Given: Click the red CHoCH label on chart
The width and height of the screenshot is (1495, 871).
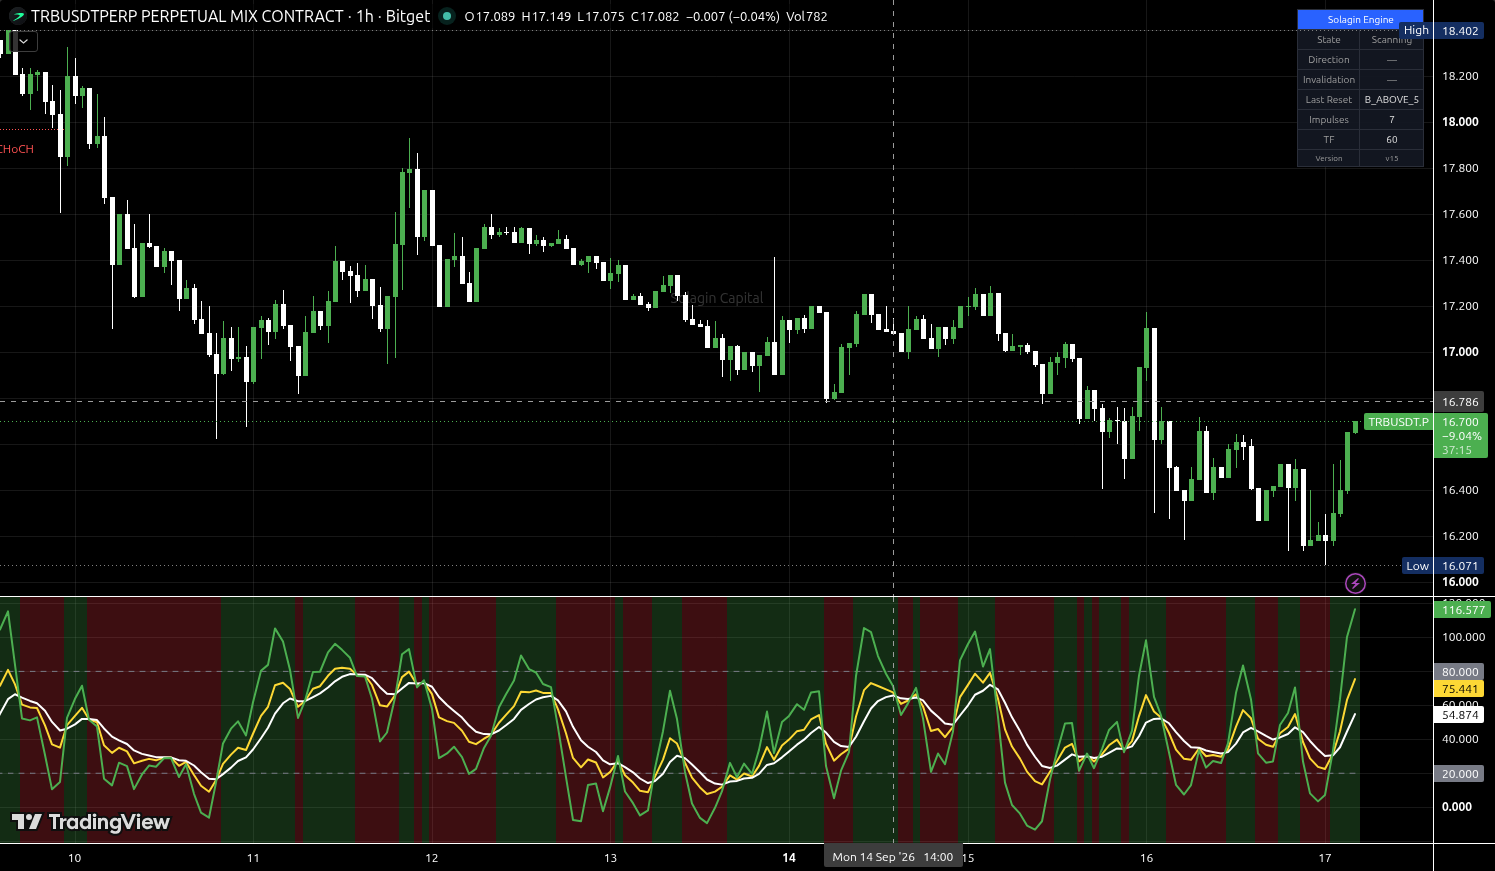Looking at the screenshot, I should 17,149.
